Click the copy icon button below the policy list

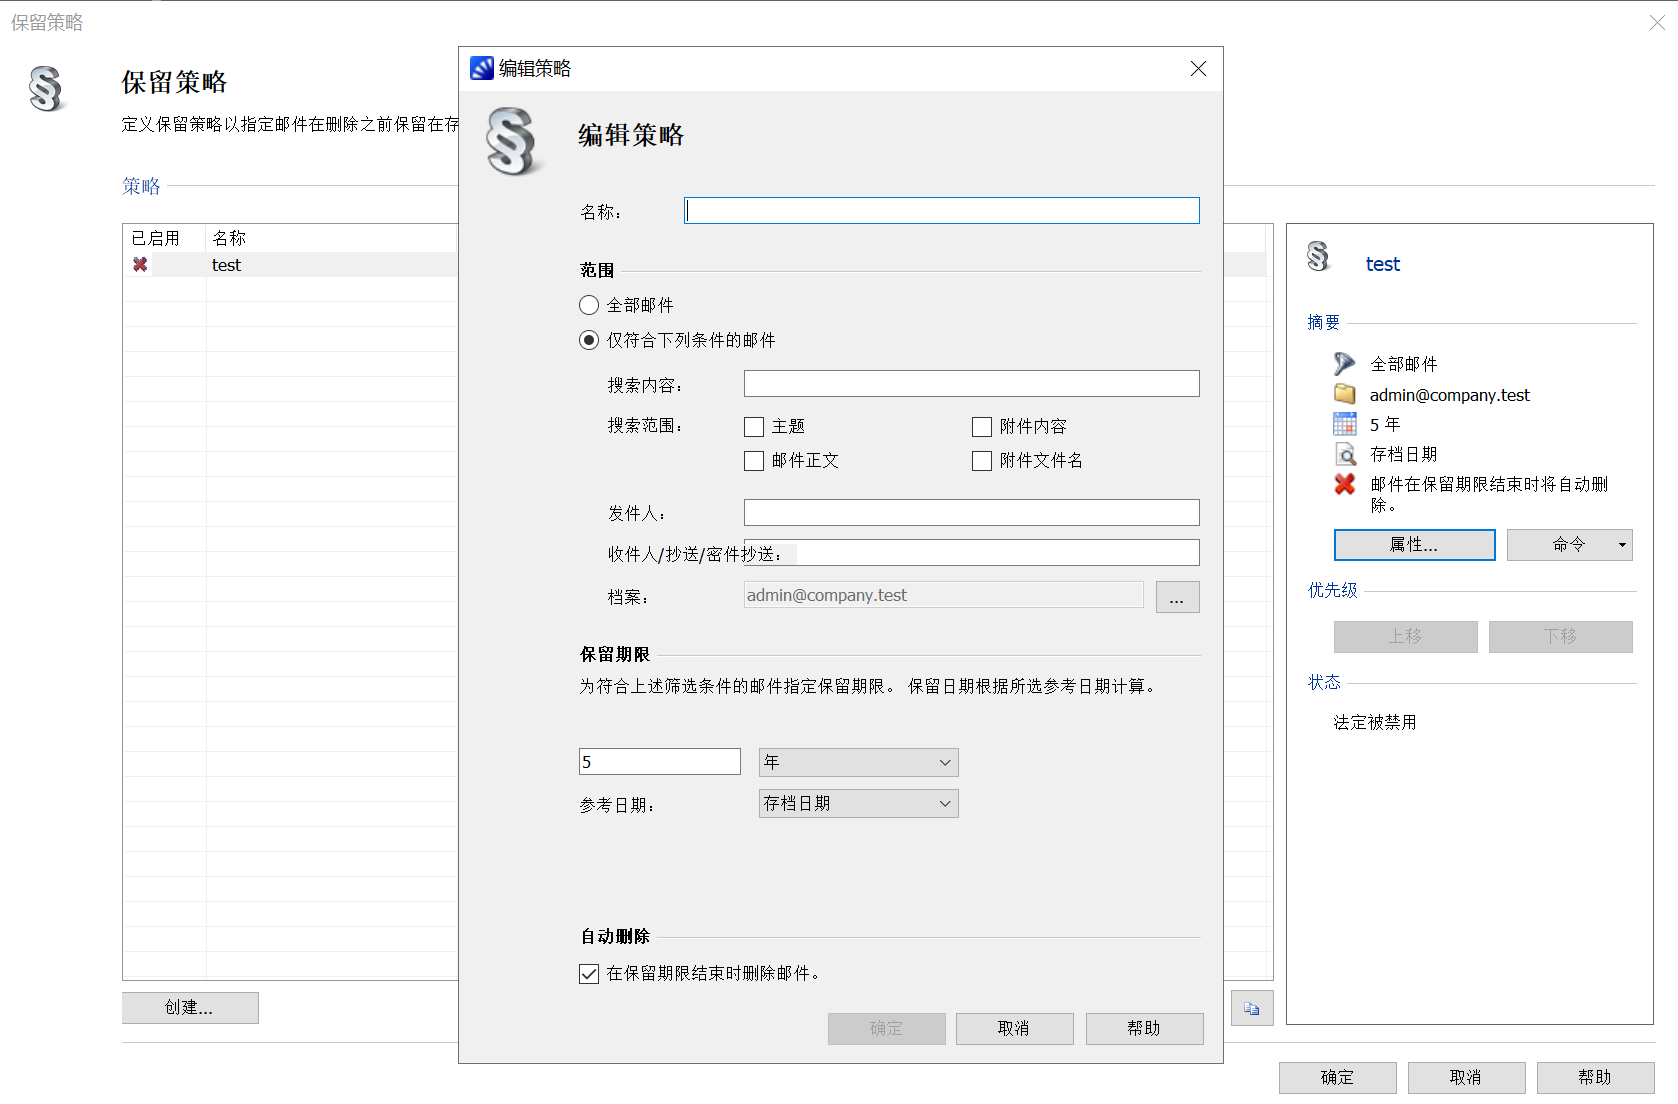[x=1252, y=1008]
